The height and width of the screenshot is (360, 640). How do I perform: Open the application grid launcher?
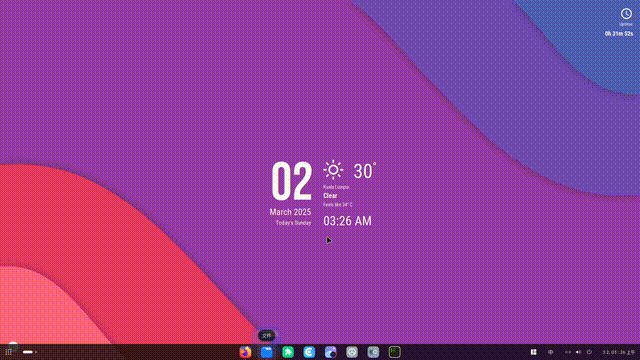pos(8,352)
